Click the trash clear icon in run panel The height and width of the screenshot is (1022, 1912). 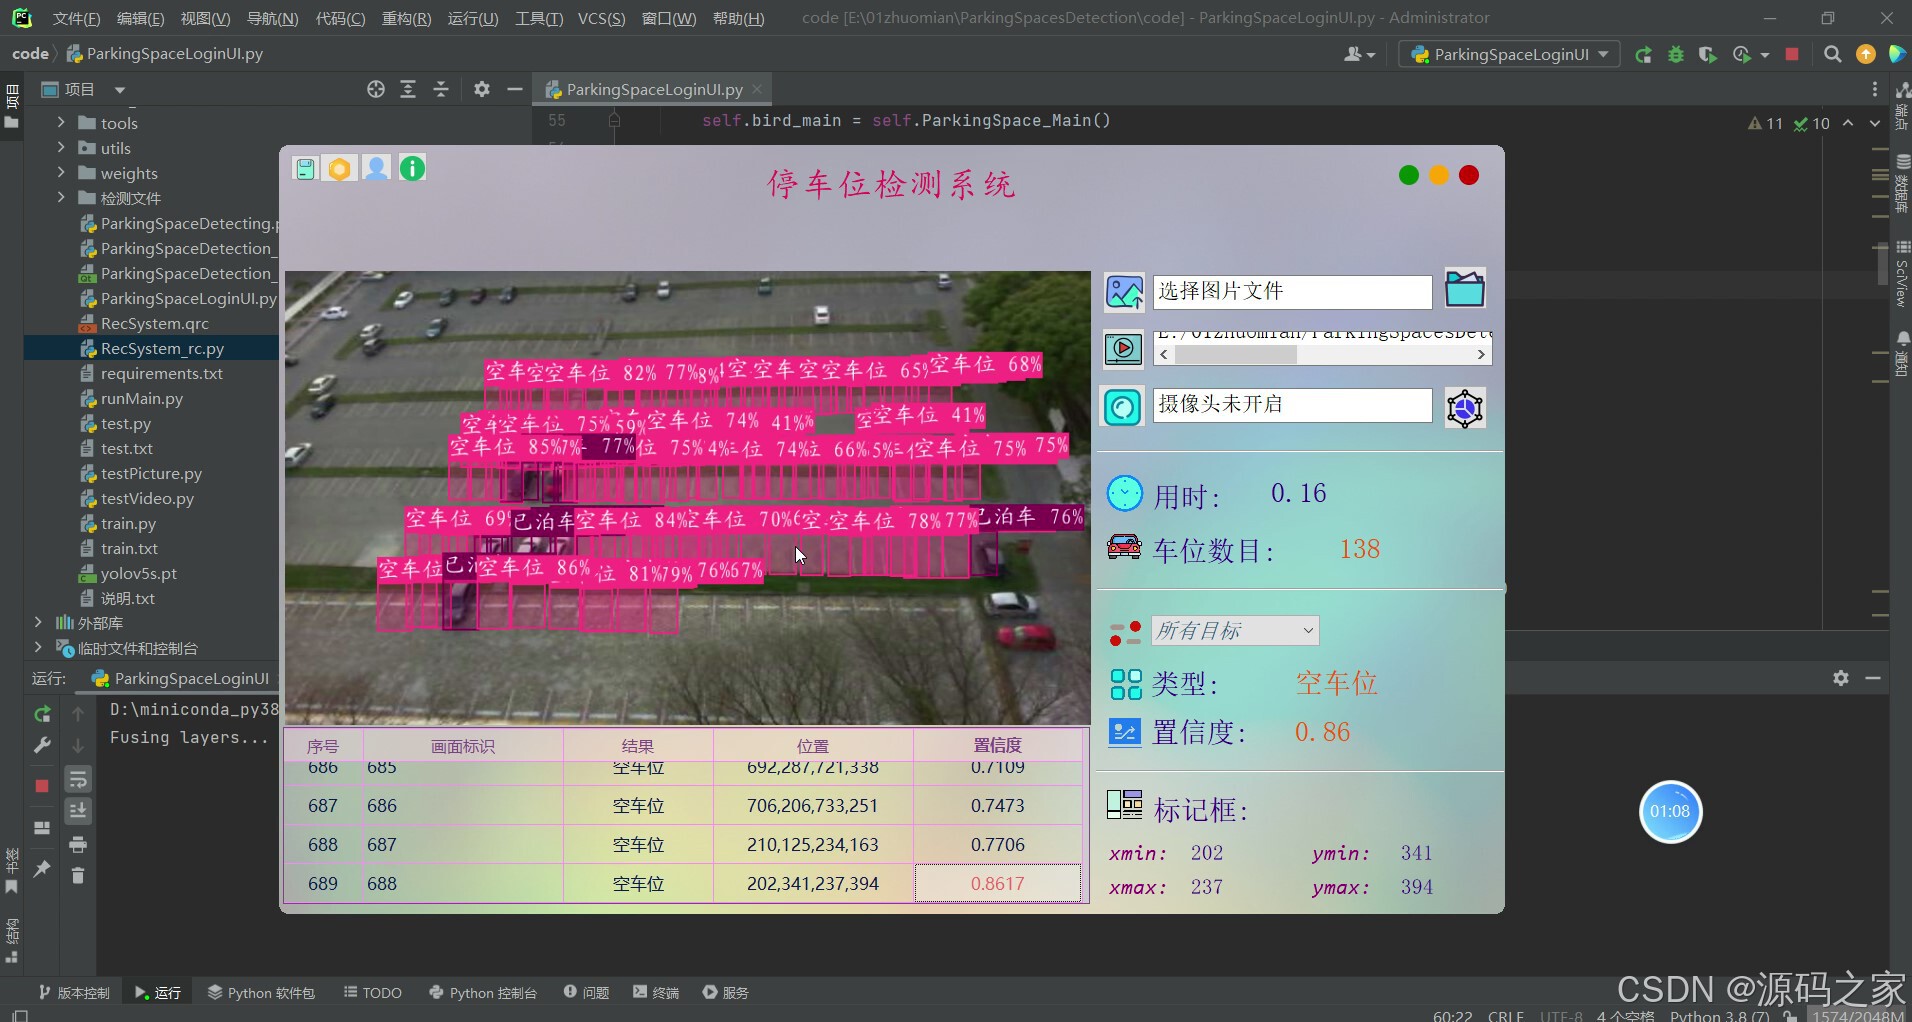[x=77, y=875]
